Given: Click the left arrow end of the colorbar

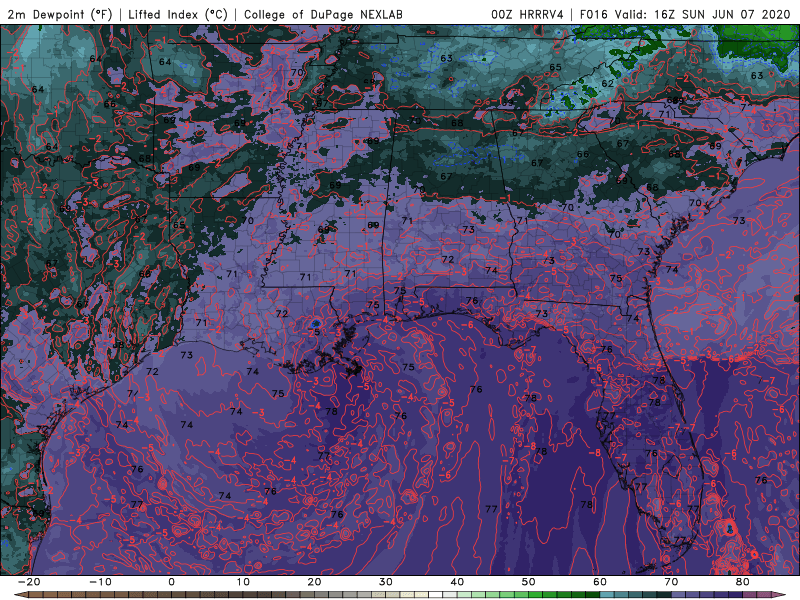Looking at the screenshot, I should click(x=21, y=595).
